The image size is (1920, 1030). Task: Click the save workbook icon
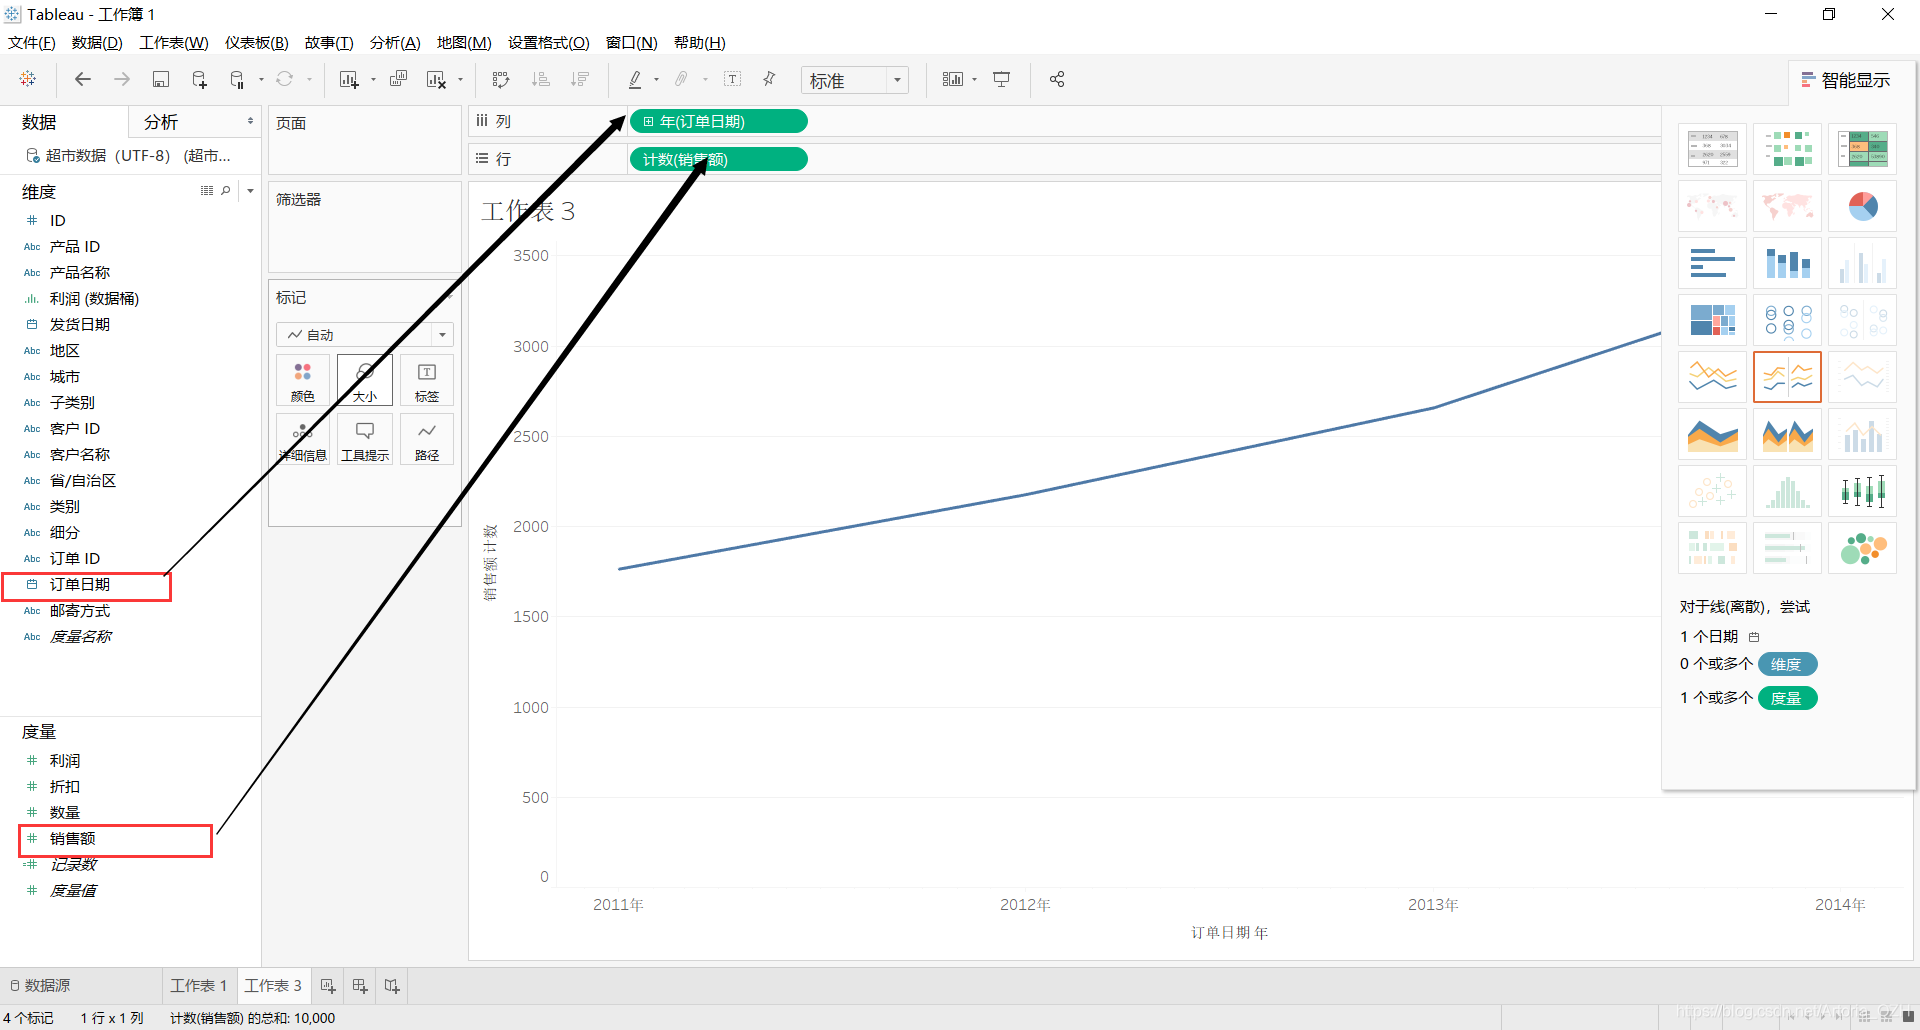[x=161, y=79]
